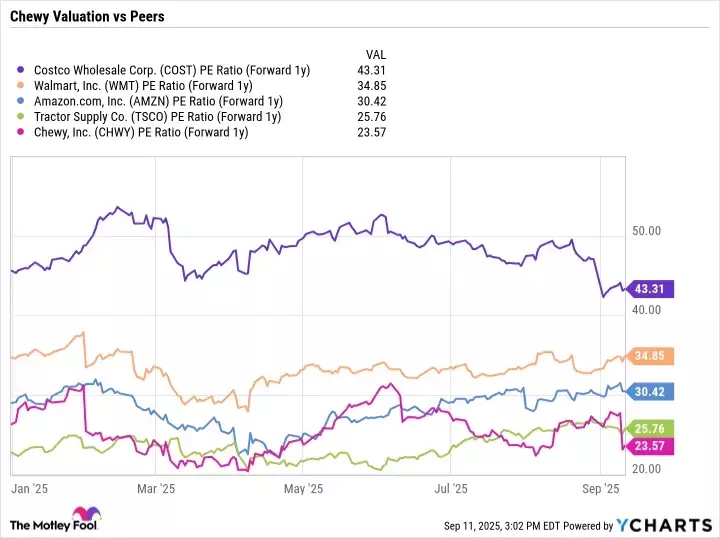
Task: Select the Chewy, Inc. legend label
Action: point(140,132)
